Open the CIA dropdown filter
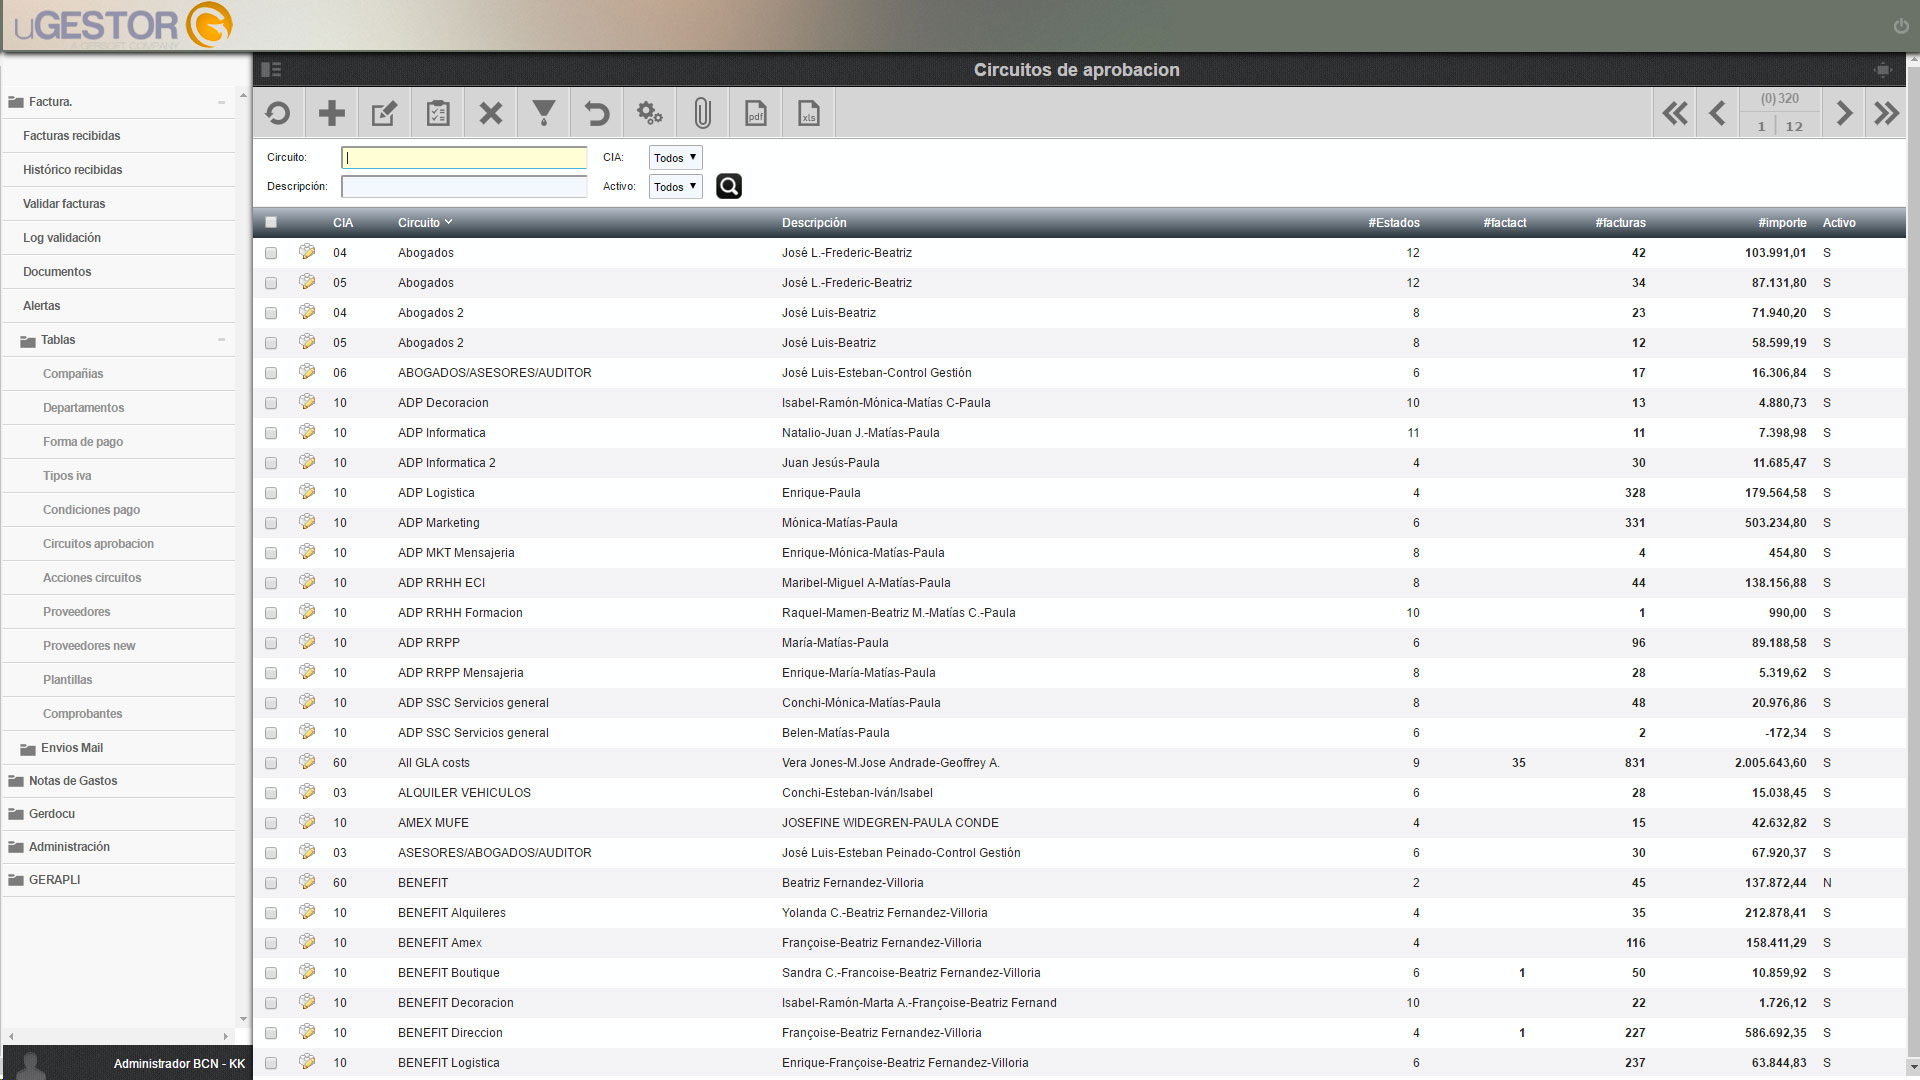Screen dimensions: 1920x1080 [x=676, y=157]
